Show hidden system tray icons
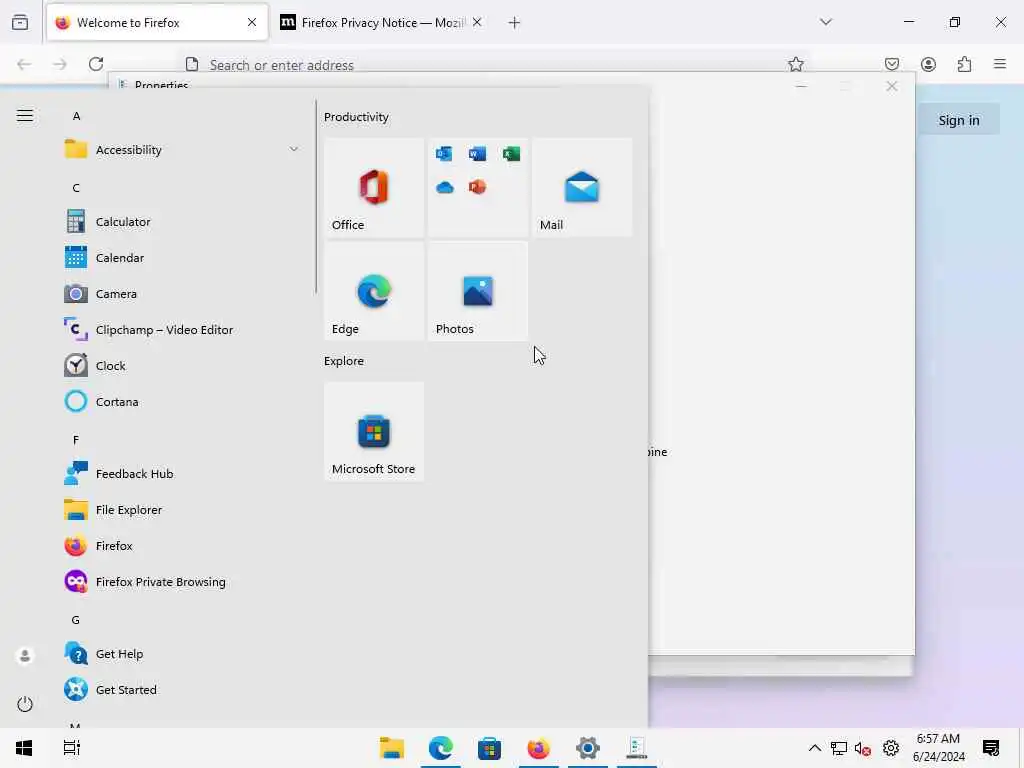 pyautogui.click(x=814, y=748)
